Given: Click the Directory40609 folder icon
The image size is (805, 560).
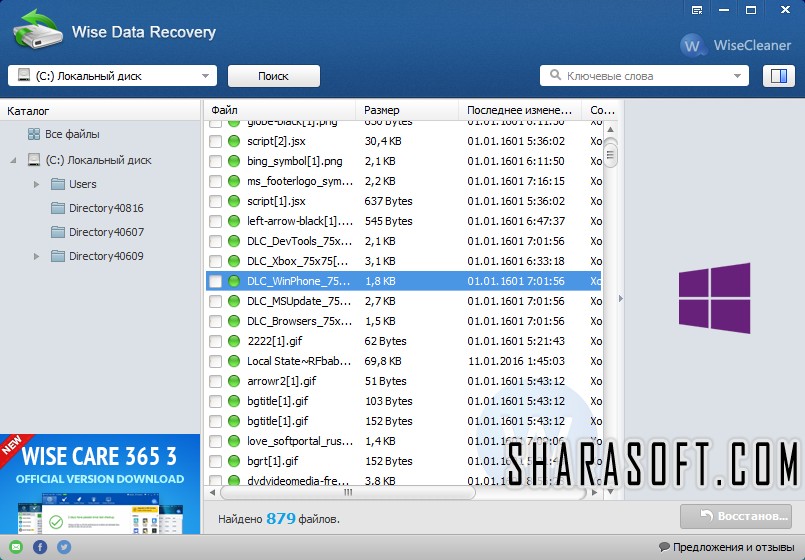Looking at the screenshot, I should coord(58,256).
